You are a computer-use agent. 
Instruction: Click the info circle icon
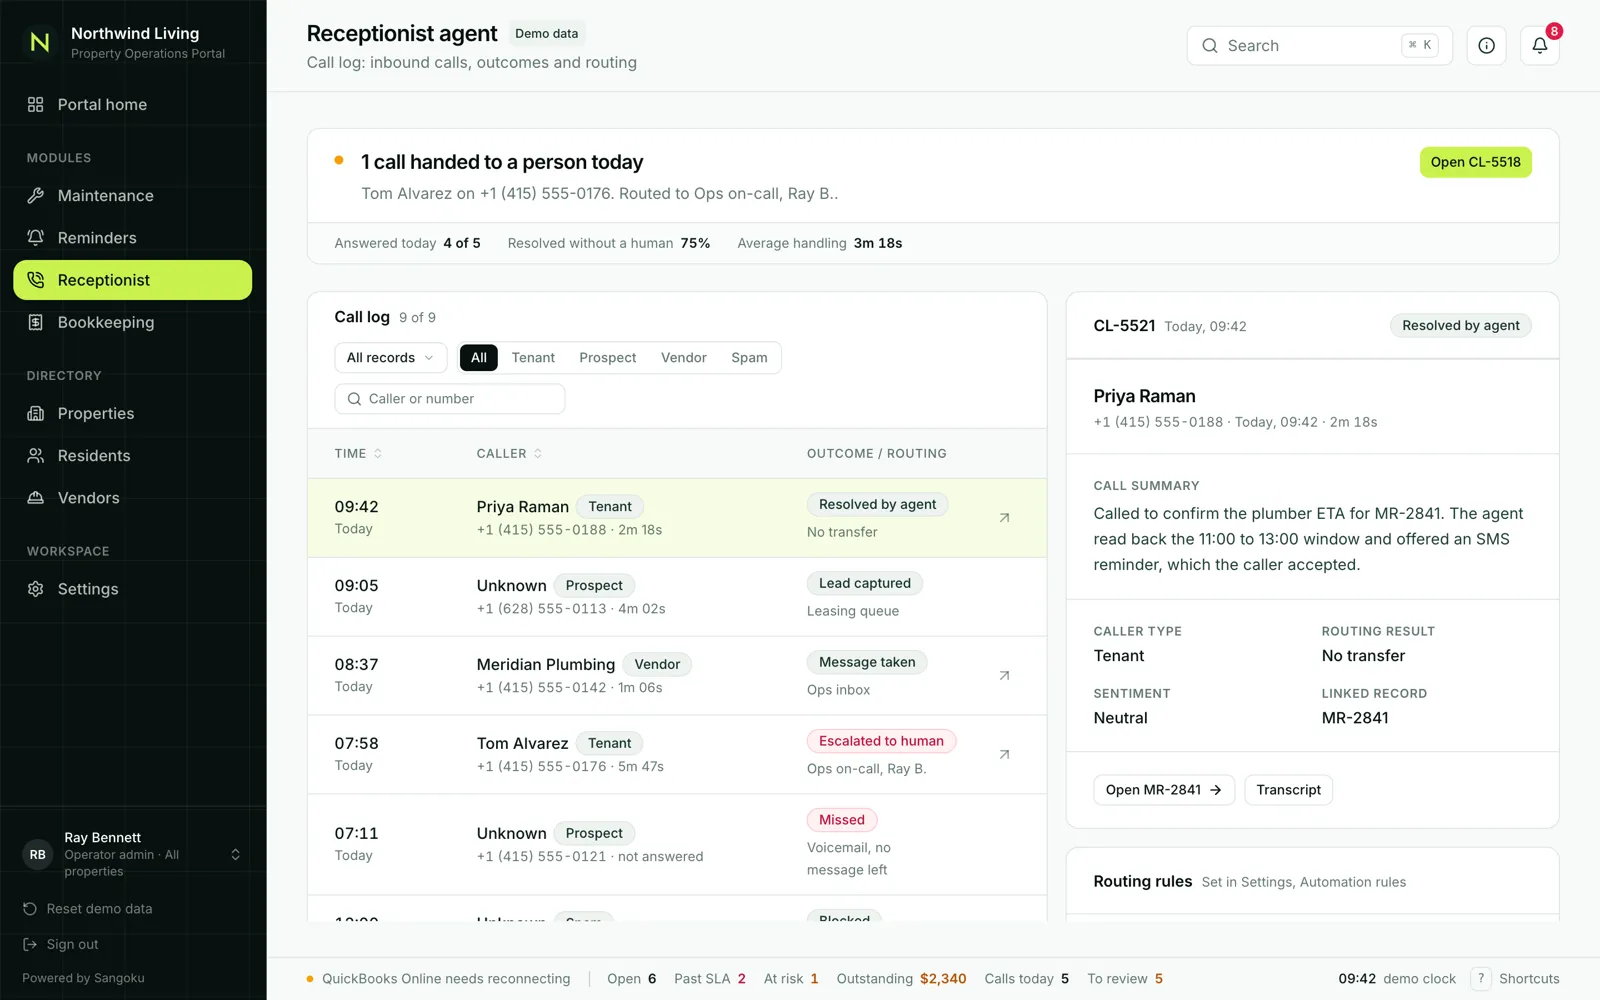[1486, 45]
